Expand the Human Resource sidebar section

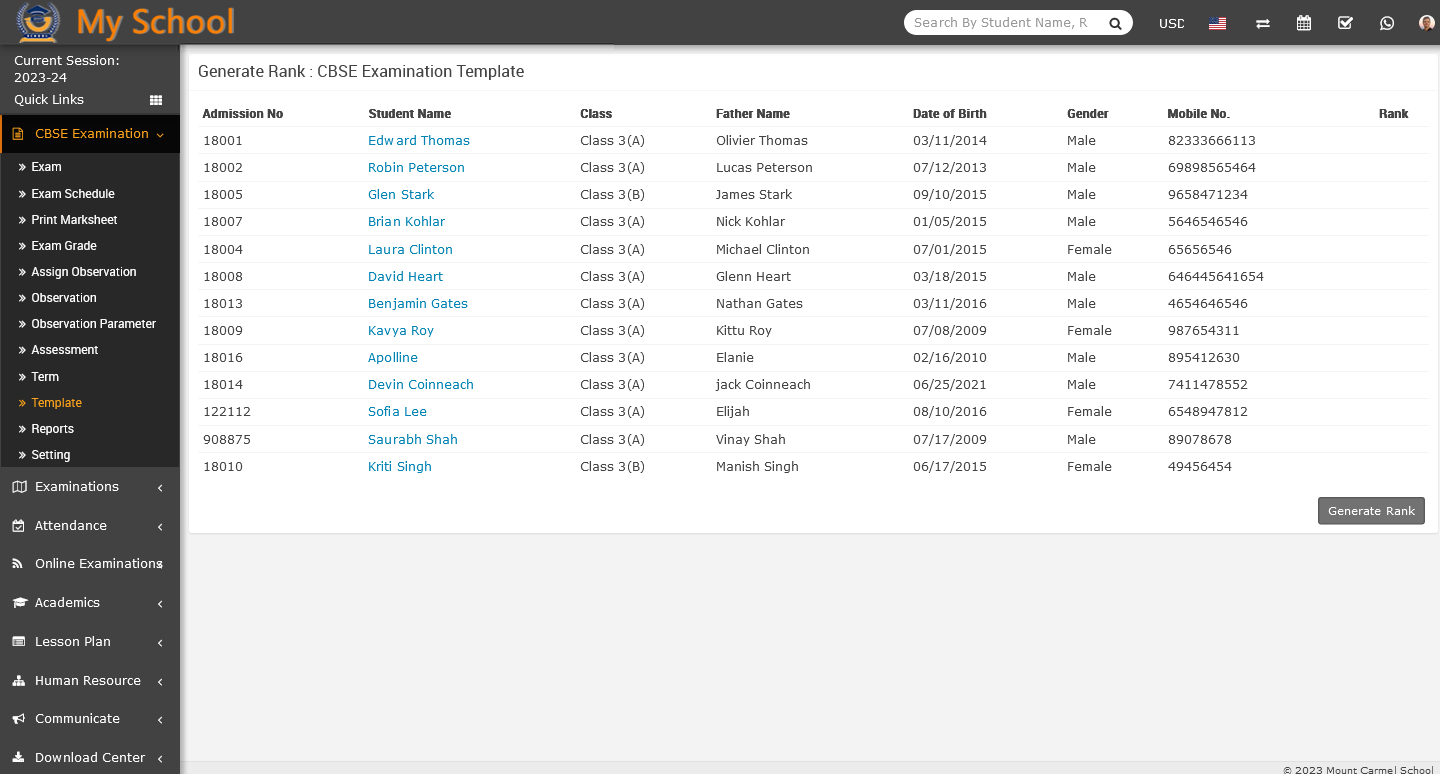tap(90, 681)
